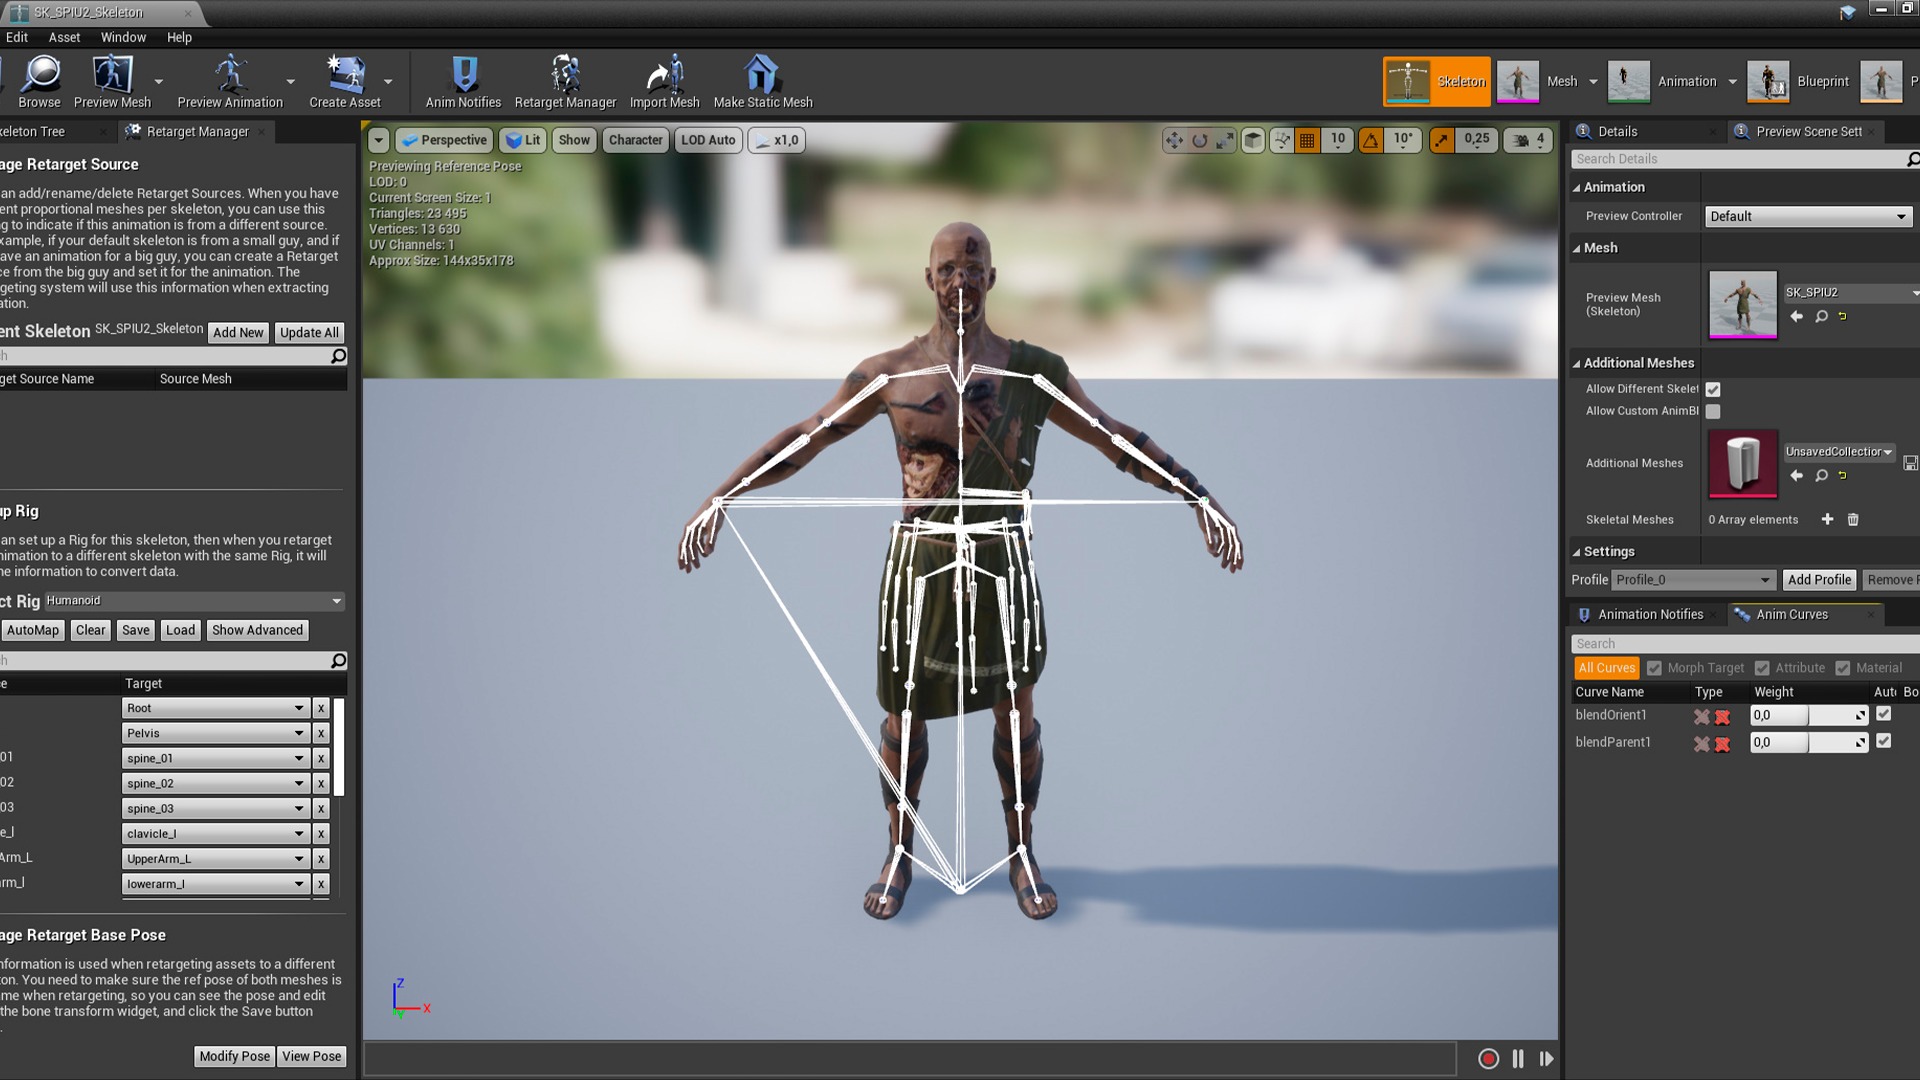Viewport: 1920px width, 1080px height.
Task: Enable Allow Custom AnimBP checkbox
Action: tap(1713, 411)
